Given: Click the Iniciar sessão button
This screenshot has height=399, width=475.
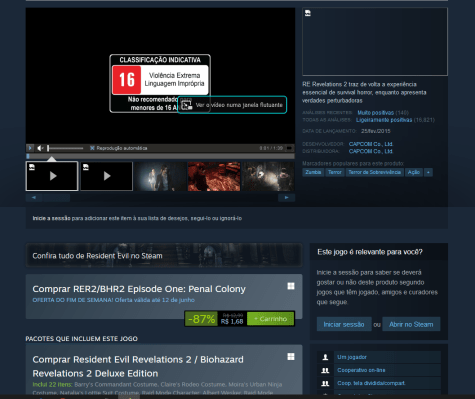Looking at the screenshot, I should [344, 324].
